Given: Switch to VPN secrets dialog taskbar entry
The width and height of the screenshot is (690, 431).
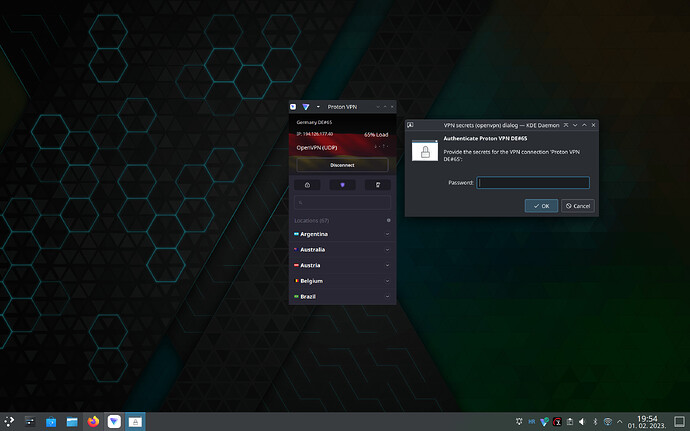Looking at the screenshot, I should coord(135,422).
